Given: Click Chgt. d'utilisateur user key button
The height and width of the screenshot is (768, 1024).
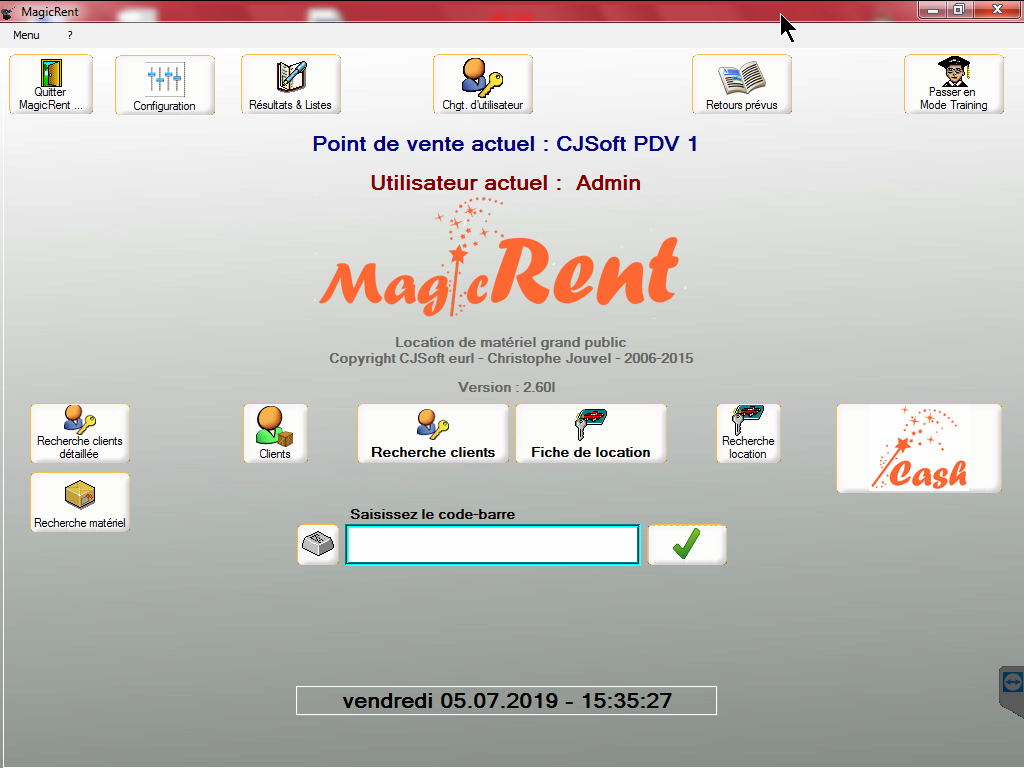Looking at the screenshot, I should pyautogui.click(x=483, y=84).
